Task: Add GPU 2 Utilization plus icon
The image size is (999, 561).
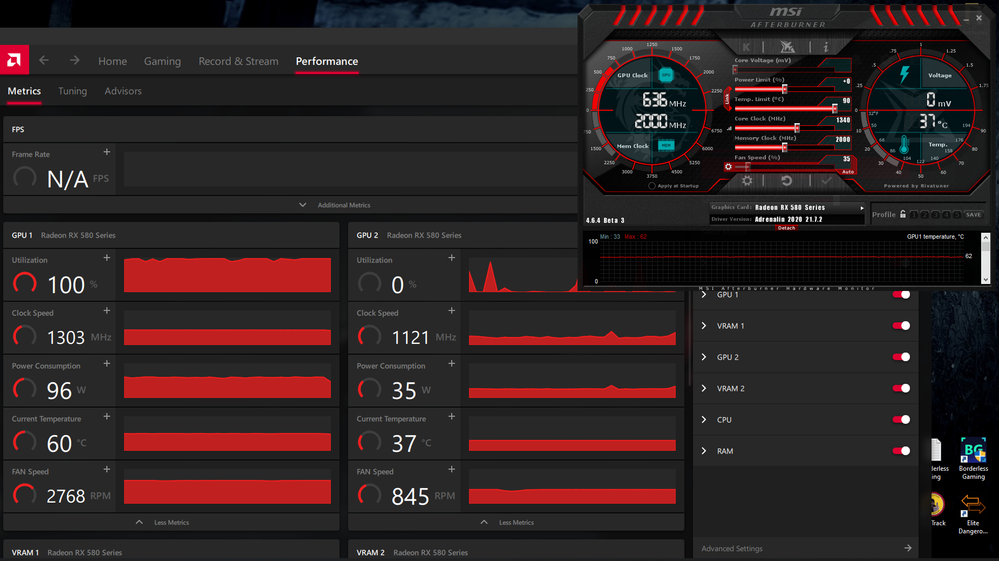Action: coord(452,258)
